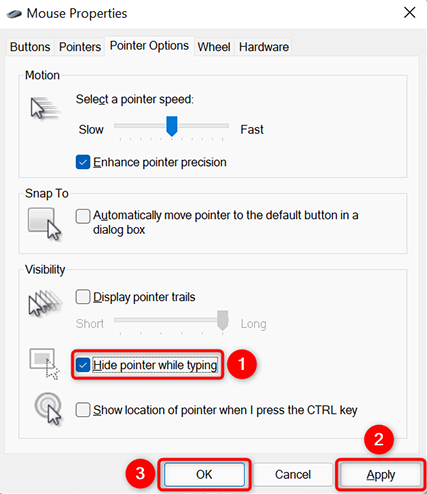Switch to the Wheel tab
427x494 pixels.
pyautogui.click(x=214, y=47)
